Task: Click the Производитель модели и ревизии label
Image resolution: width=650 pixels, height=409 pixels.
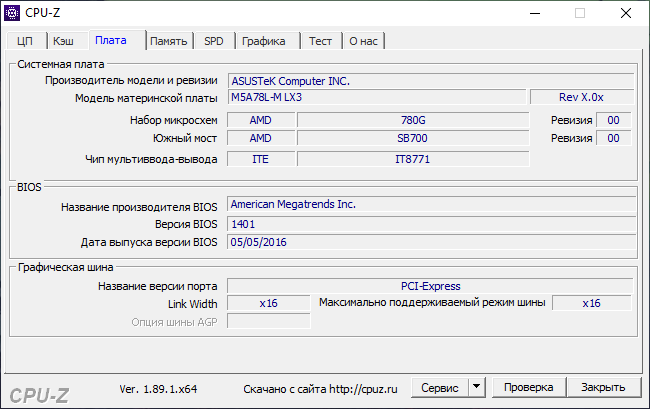Action: [x=131, y=80]
